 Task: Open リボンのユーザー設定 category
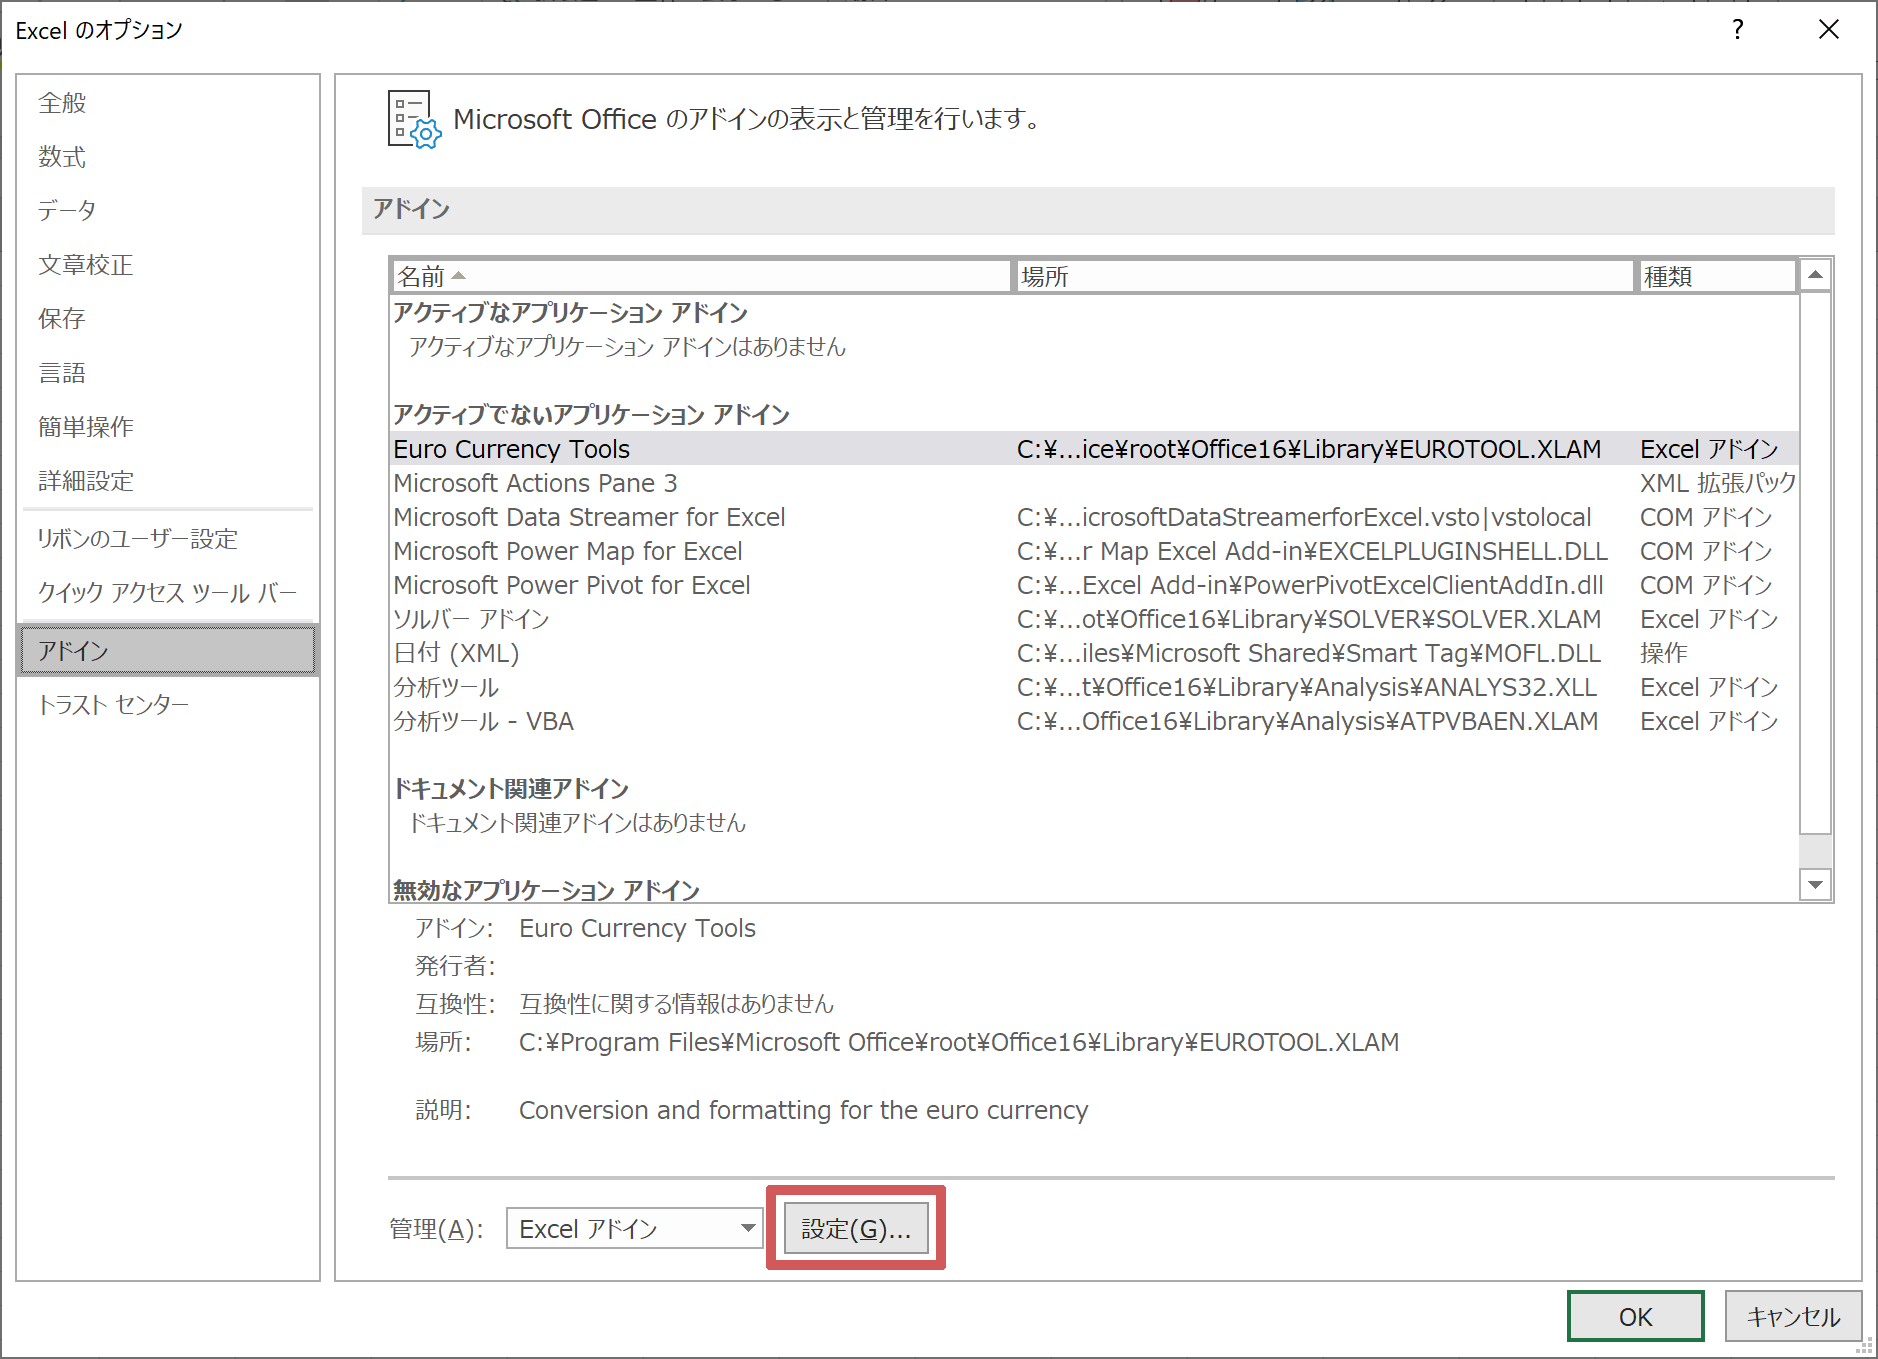(x=137, y=539)
